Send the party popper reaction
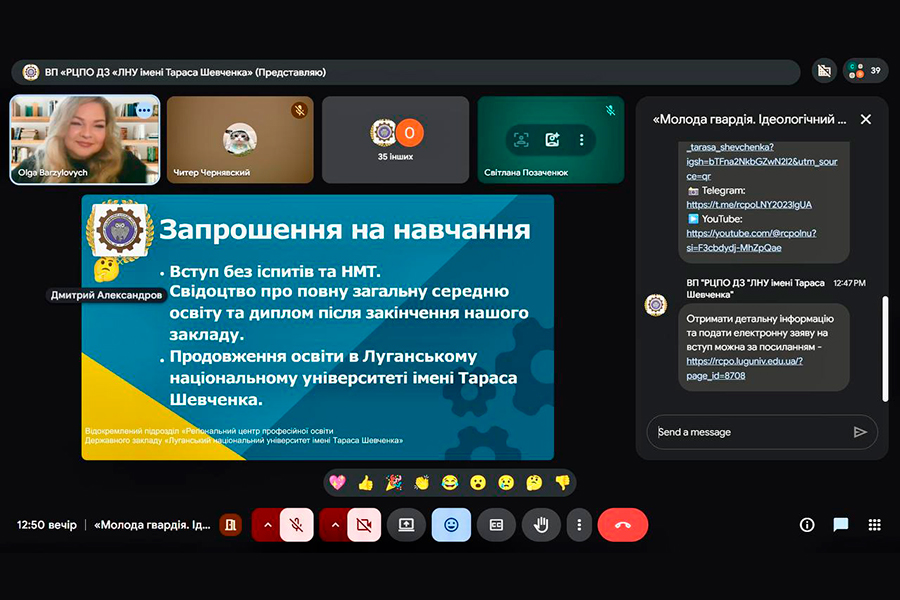This screenshot has height=600, width=900. tap(394, 483)
